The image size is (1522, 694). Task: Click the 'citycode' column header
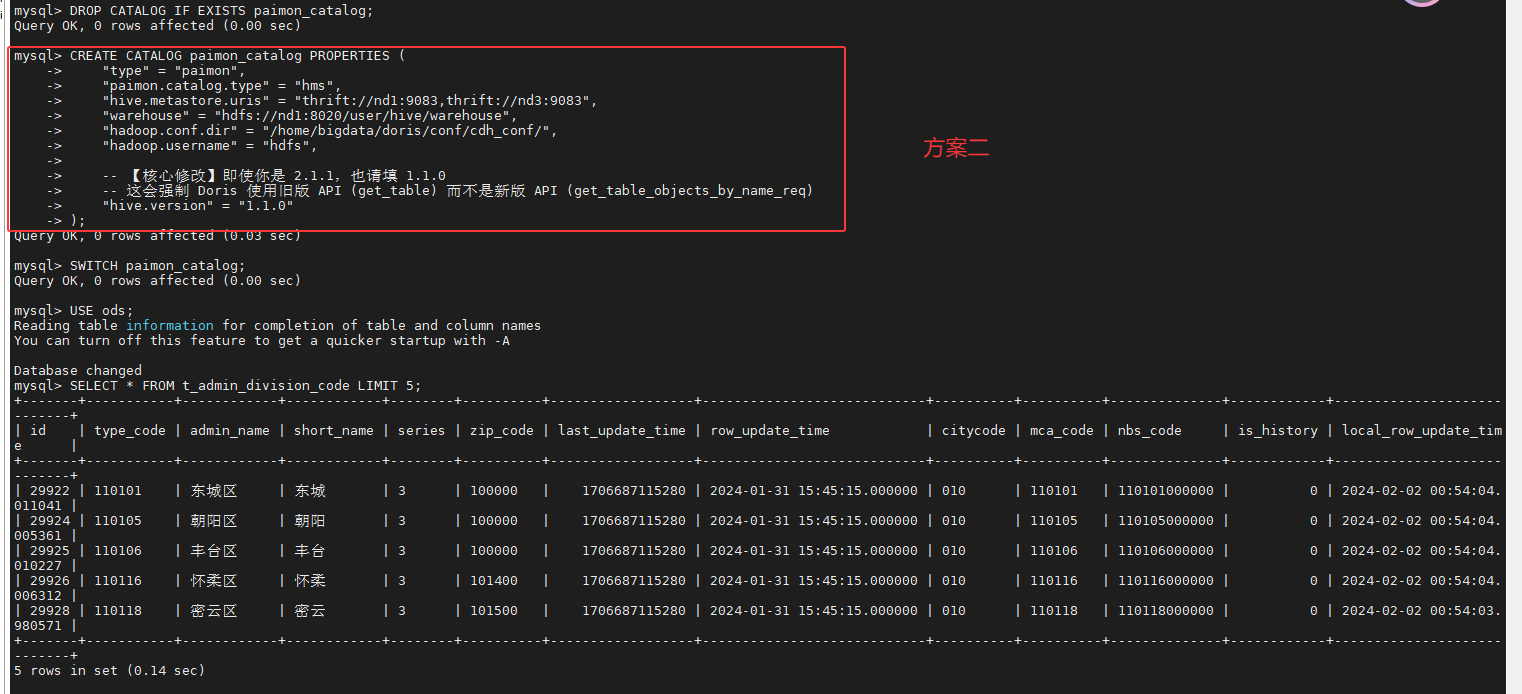coord(974,431)
